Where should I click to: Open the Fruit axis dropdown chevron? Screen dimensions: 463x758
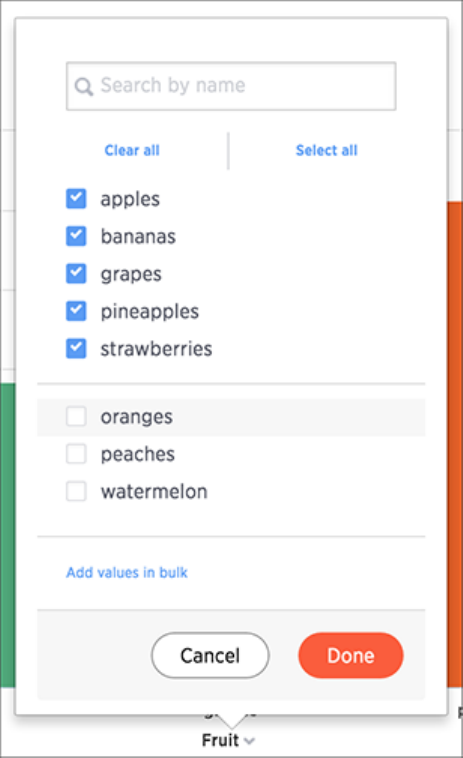tap(249, 741)
